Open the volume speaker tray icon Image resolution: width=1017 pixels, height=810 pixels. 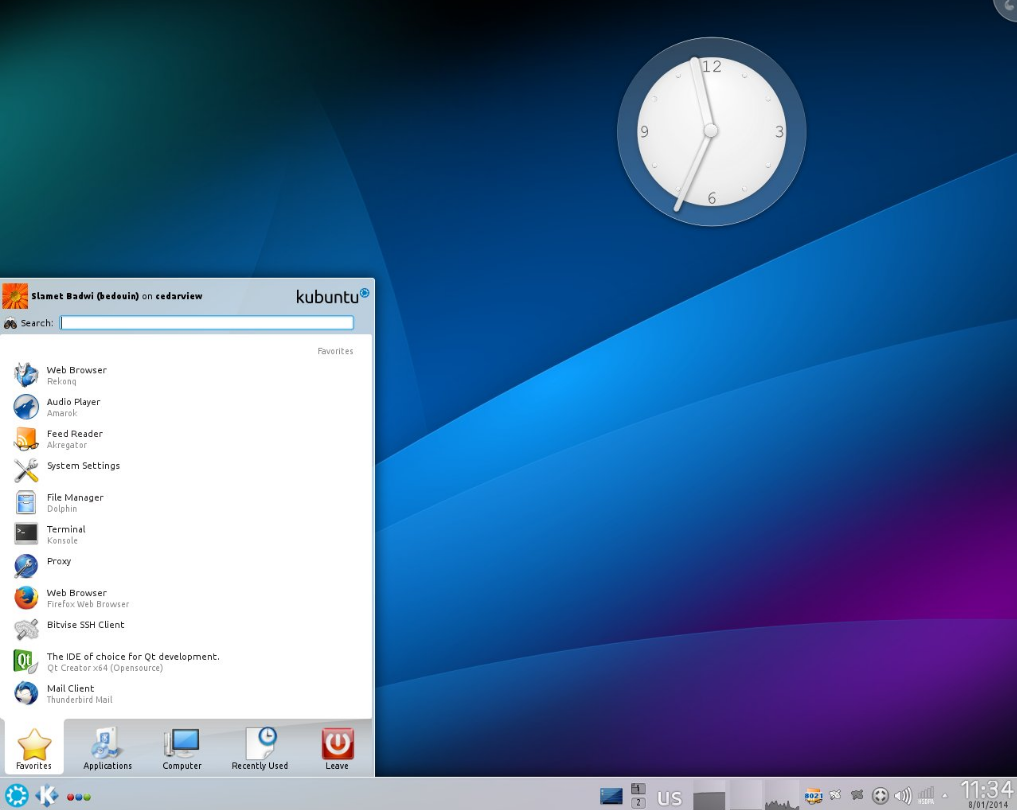tap(902, 796)
